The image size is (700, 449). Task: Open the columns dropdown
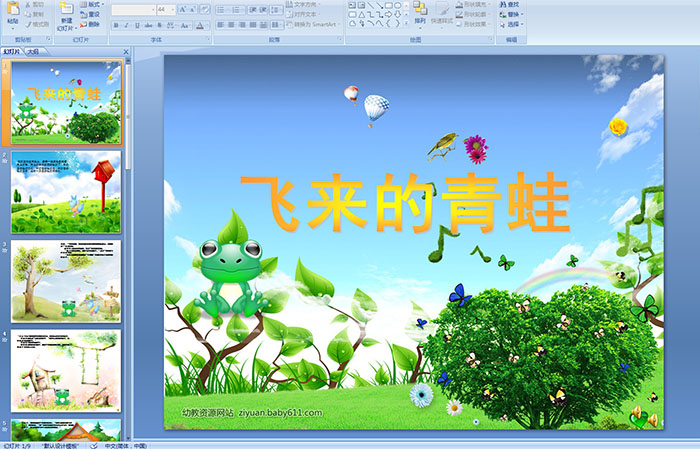277,25
